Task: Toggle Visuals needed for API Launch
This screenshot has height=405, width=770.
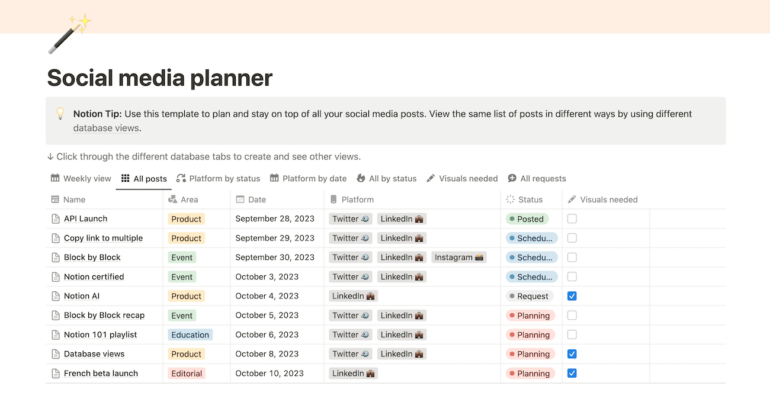Action: [x=572, y=219]
